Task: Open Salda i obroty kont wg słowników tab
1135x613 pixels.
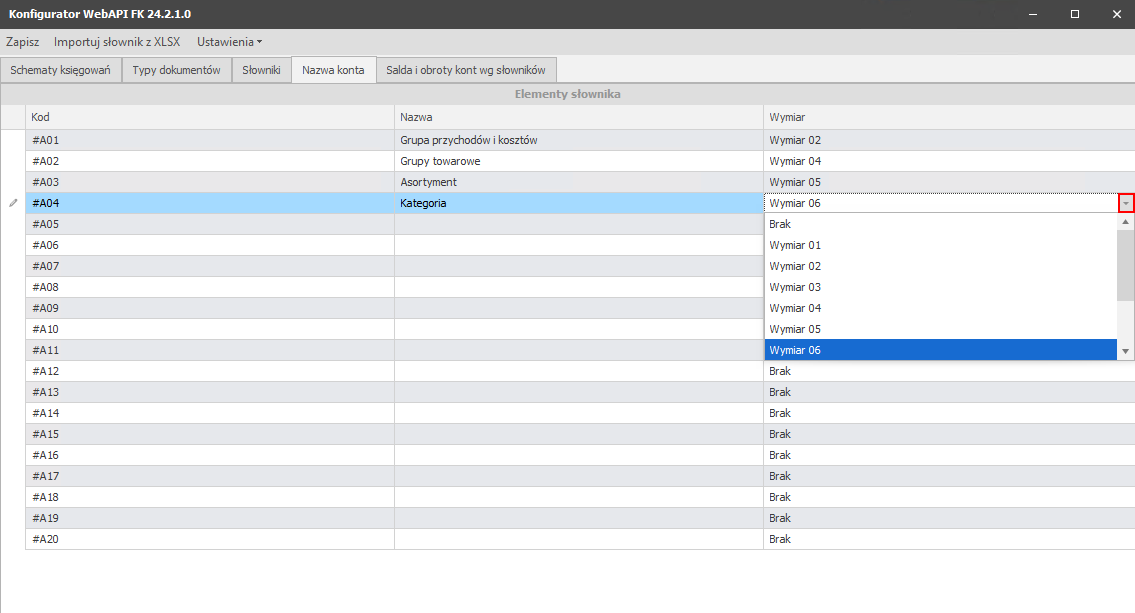Action: [x=466, y=70]
